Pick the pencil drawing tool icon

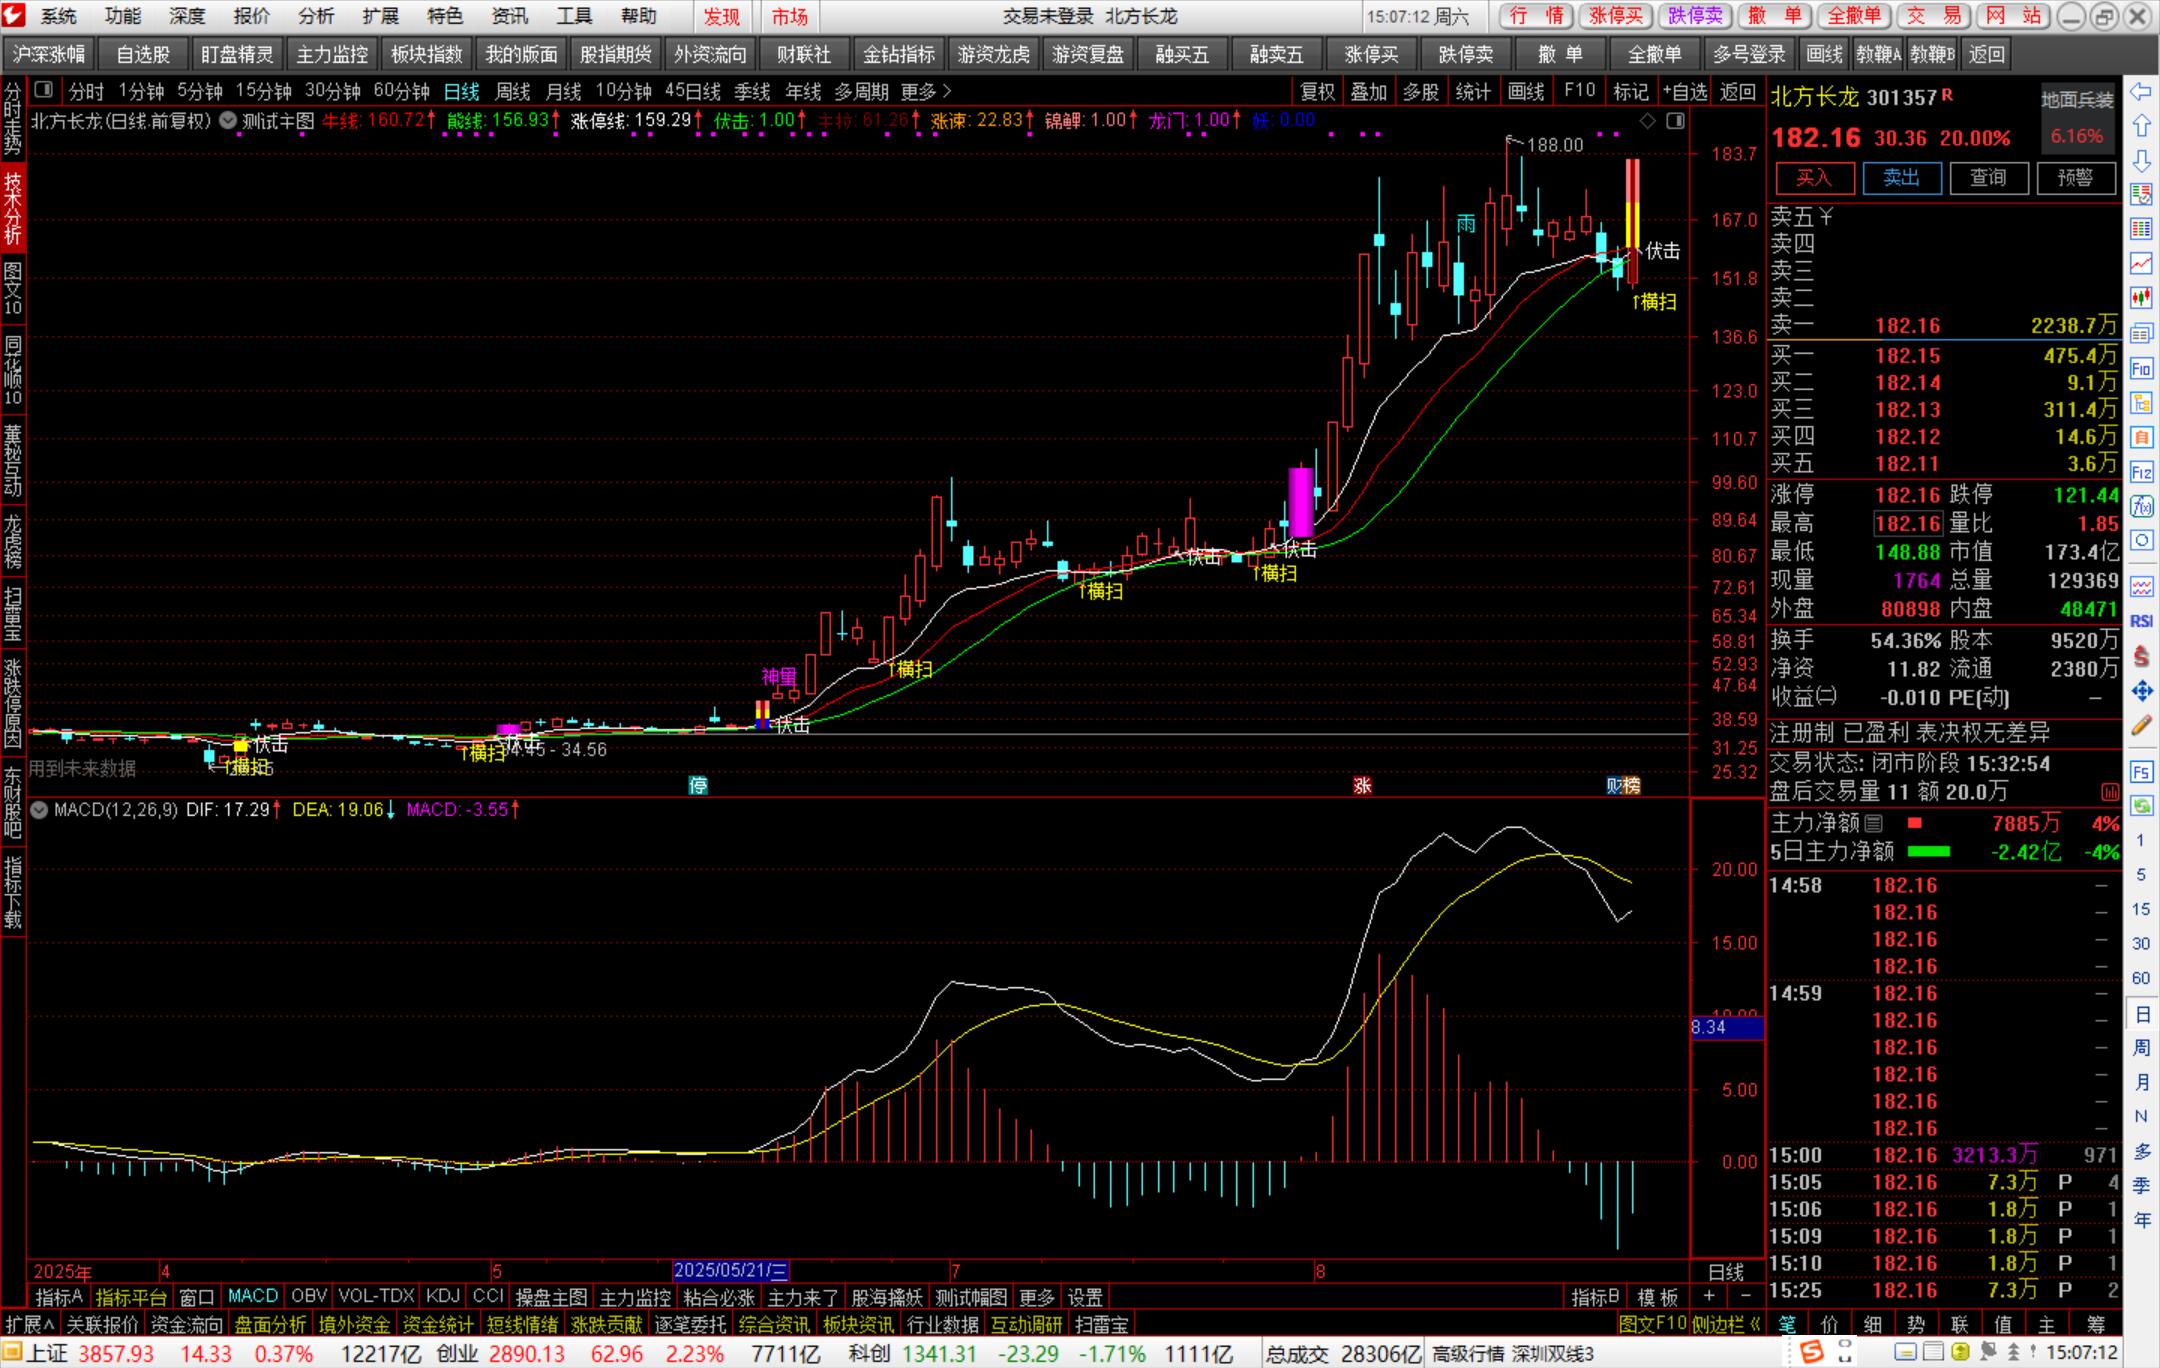tap(2141, 726)
